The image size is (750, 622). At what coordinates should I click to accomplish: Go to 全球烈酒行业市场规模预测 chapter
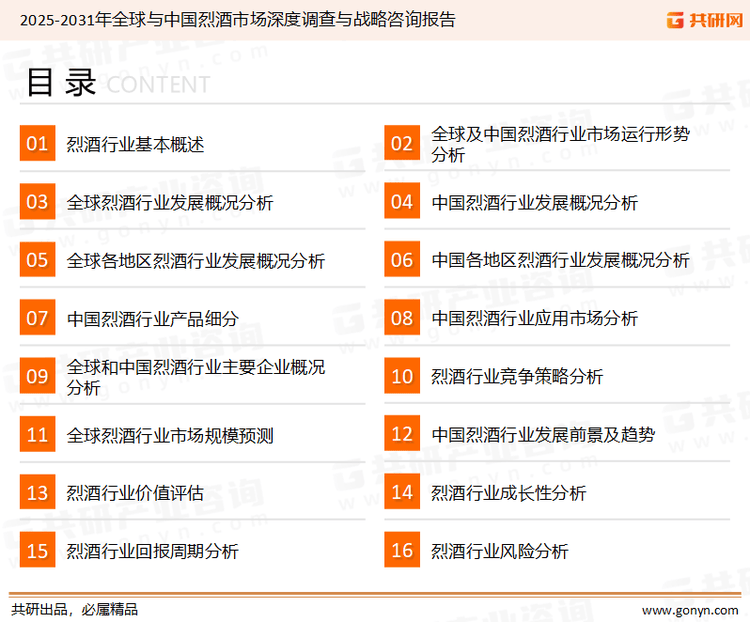click(169, 435)
